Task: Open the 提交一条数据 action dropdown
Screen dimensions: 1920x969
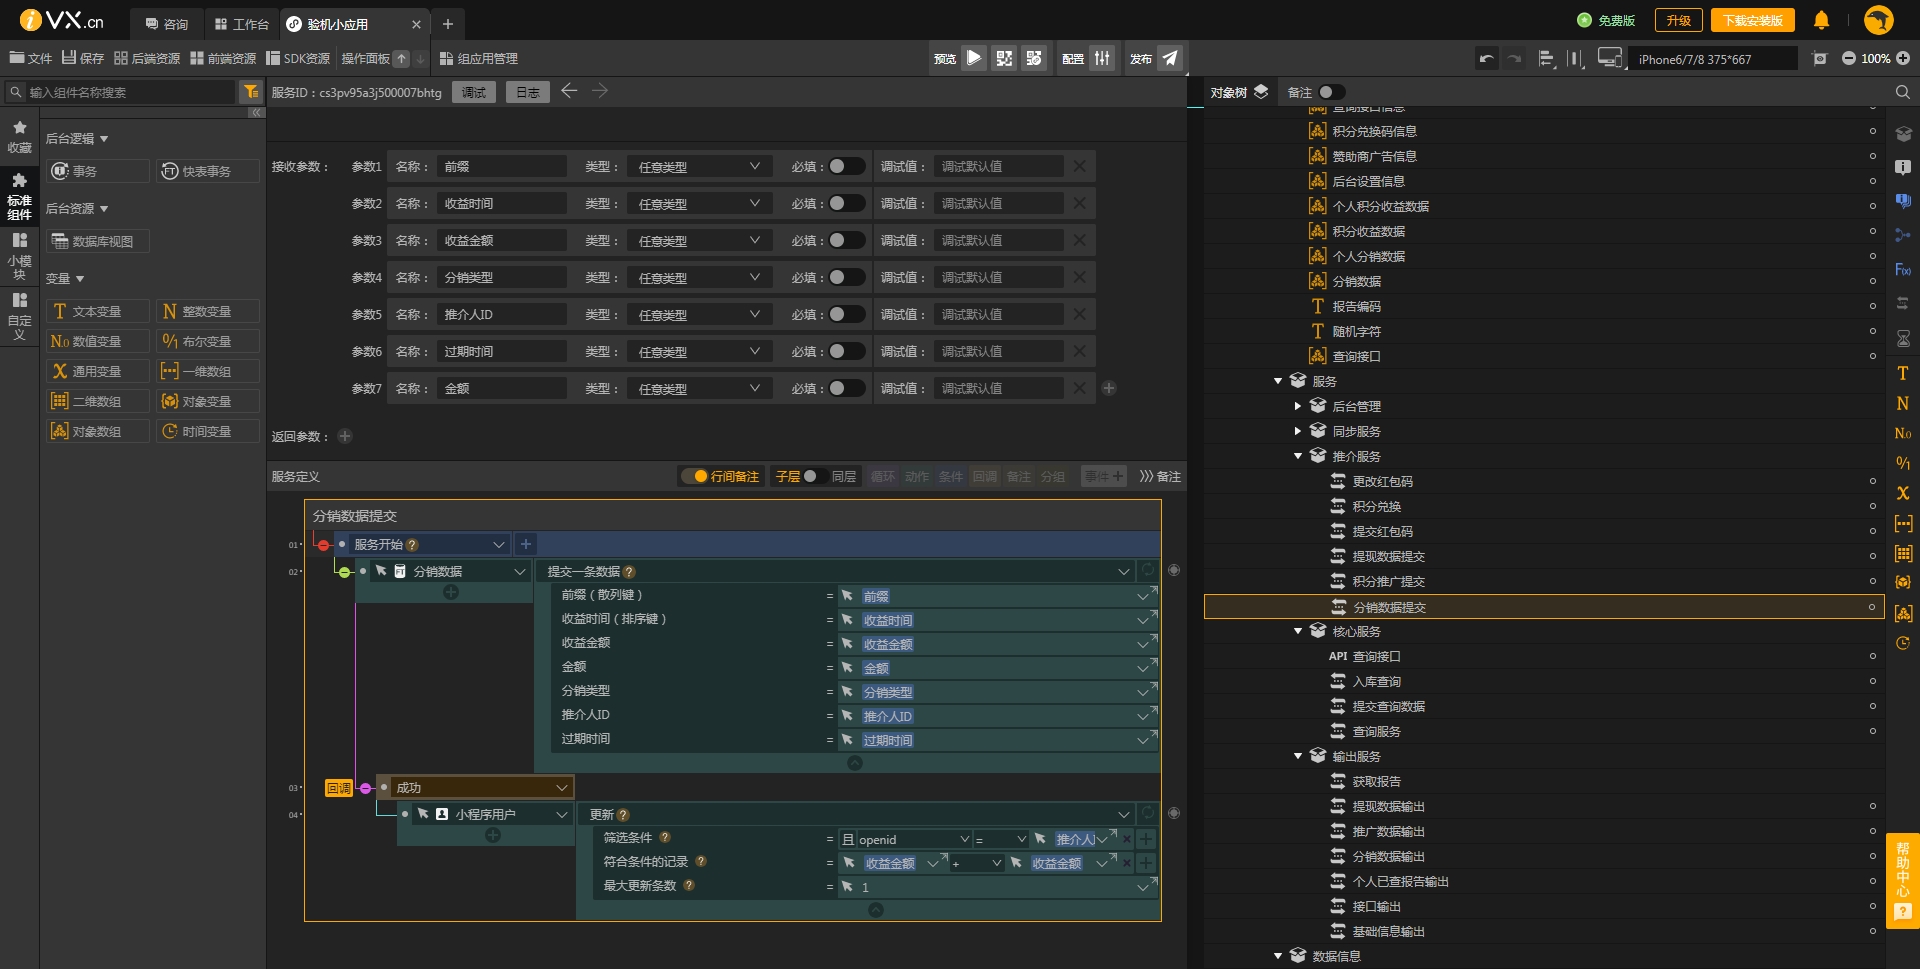Action: pos(838,571)
